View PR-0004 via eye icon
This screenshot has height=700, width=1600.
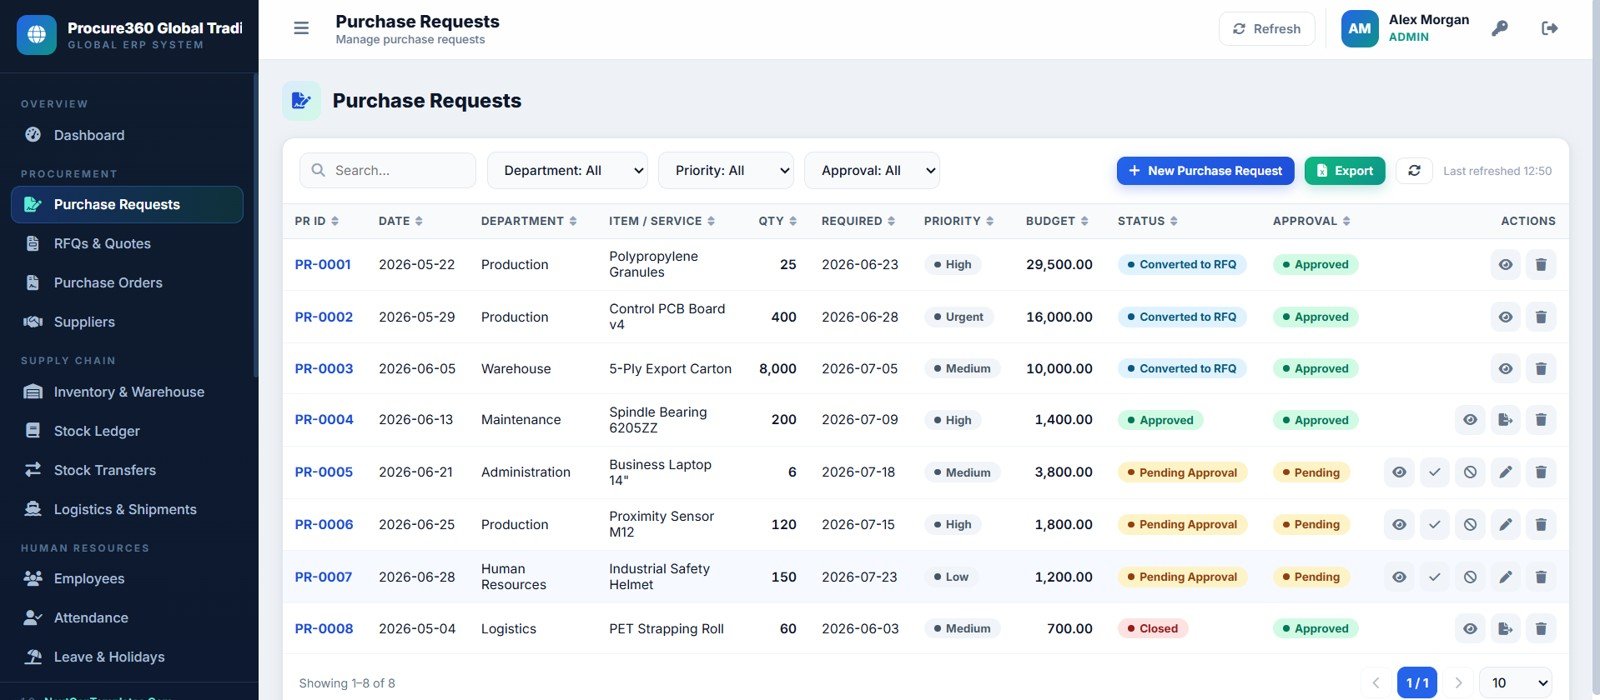pos(1470,420)
